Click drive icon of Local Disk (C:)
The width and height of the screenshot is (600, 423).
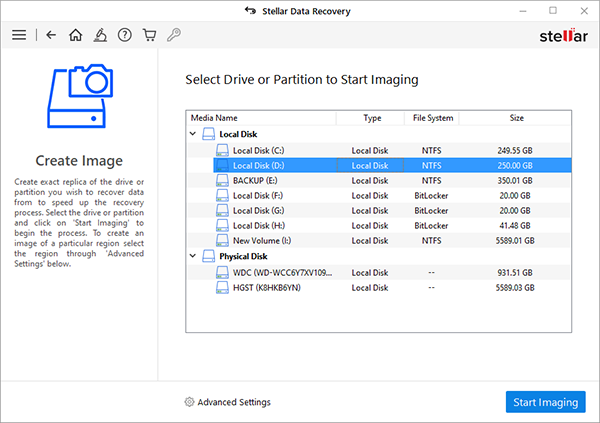click(x=222, y=150)
